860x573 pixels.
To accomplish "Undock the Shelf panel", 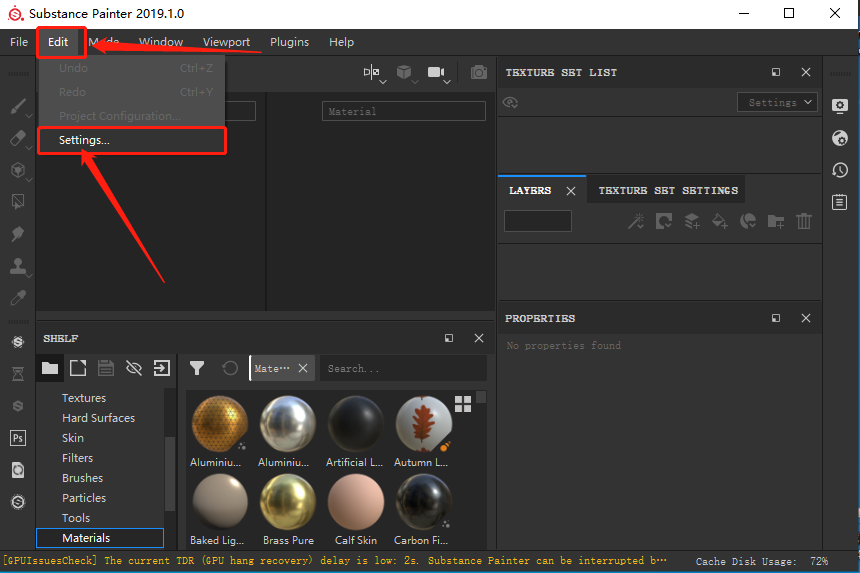I will coord(449,338).
